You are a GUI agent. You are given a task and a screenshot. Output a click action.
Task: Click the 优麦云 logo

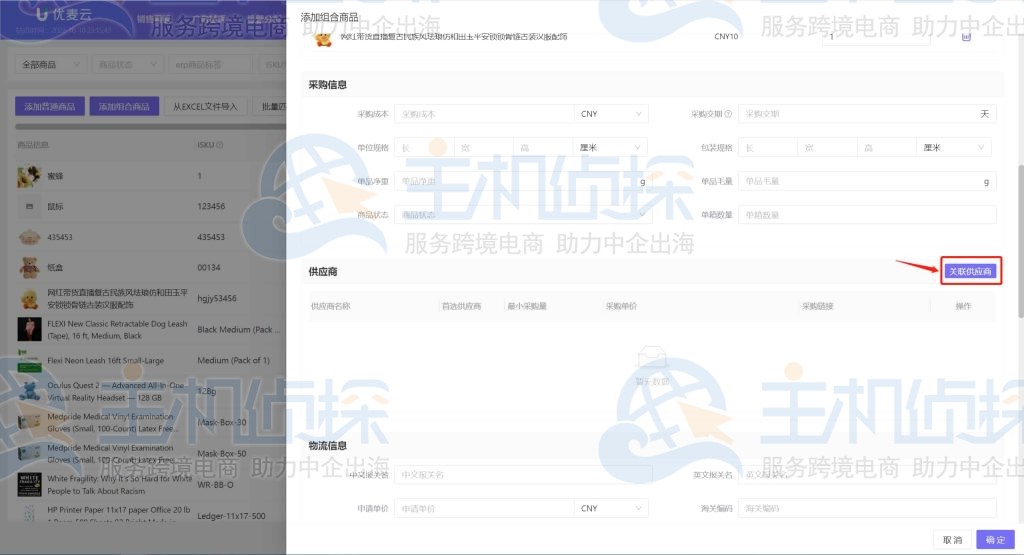click(64, 14)
